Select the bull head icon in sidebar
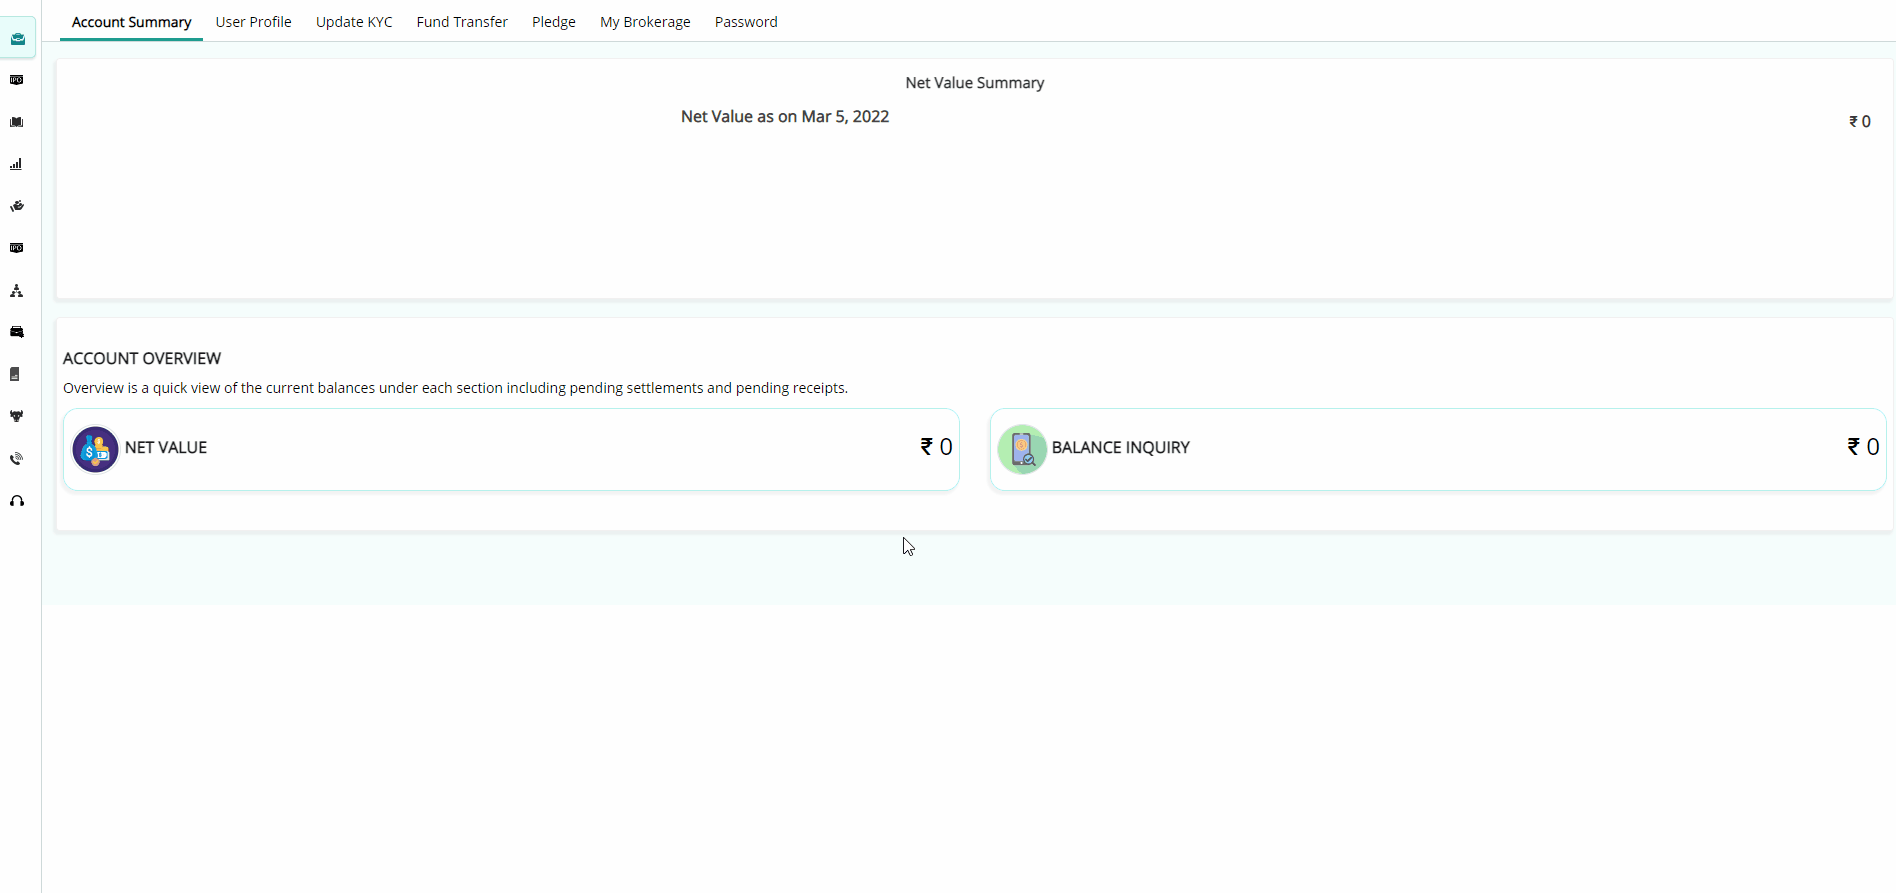Image resolution: width=1896 pixels, height=893 pixels. [17, 416]
